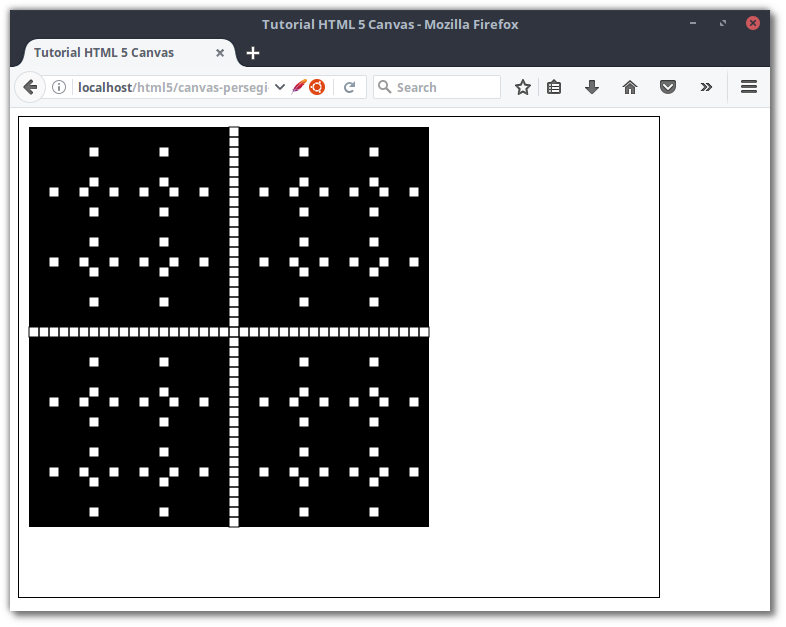Close the Tutorial HTML 5 Canvas tab
Viewport: 786px width, 627px height.
click(220, 53)
